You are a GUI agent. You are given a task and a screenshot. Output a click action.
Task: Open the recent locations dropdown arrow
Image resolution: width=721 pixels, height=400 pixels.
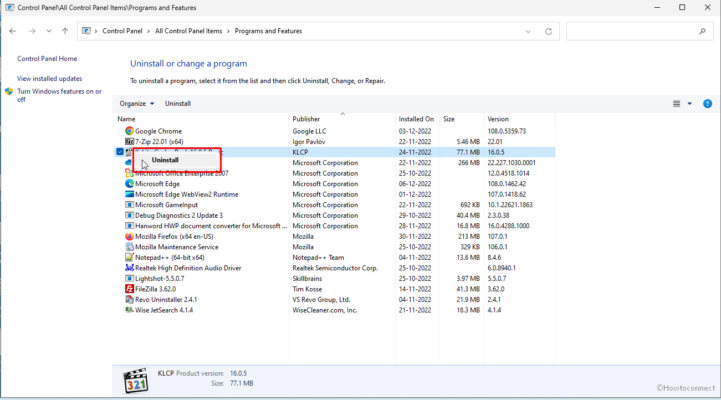[x=49, y=31]
